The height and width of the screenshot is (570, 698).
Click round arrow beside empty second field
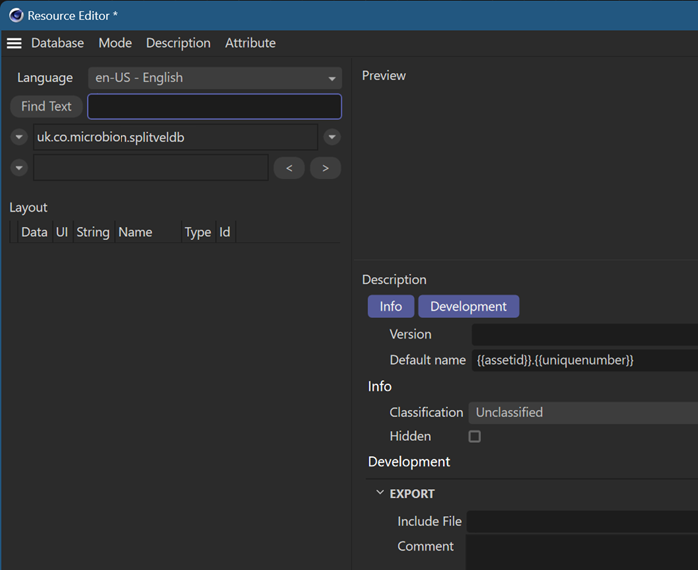pos(19,168)
